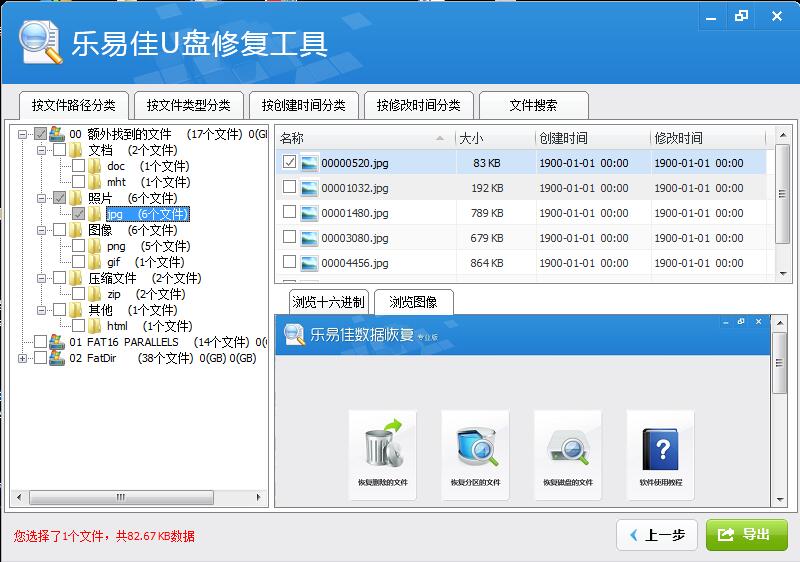Uncheck the 00000520.jpg file checkbox
The height and width of the screenshot is (562, 800).
point(289,162)
